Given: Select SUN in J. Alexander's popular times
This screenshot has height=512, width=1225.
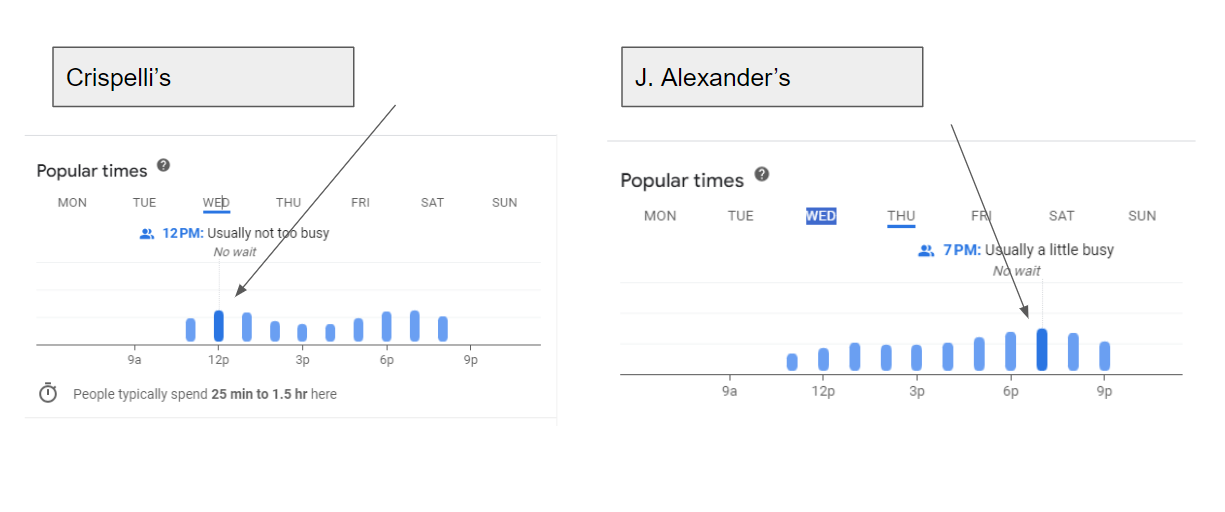Looking at the screenshot, I should pos(1142,216).
